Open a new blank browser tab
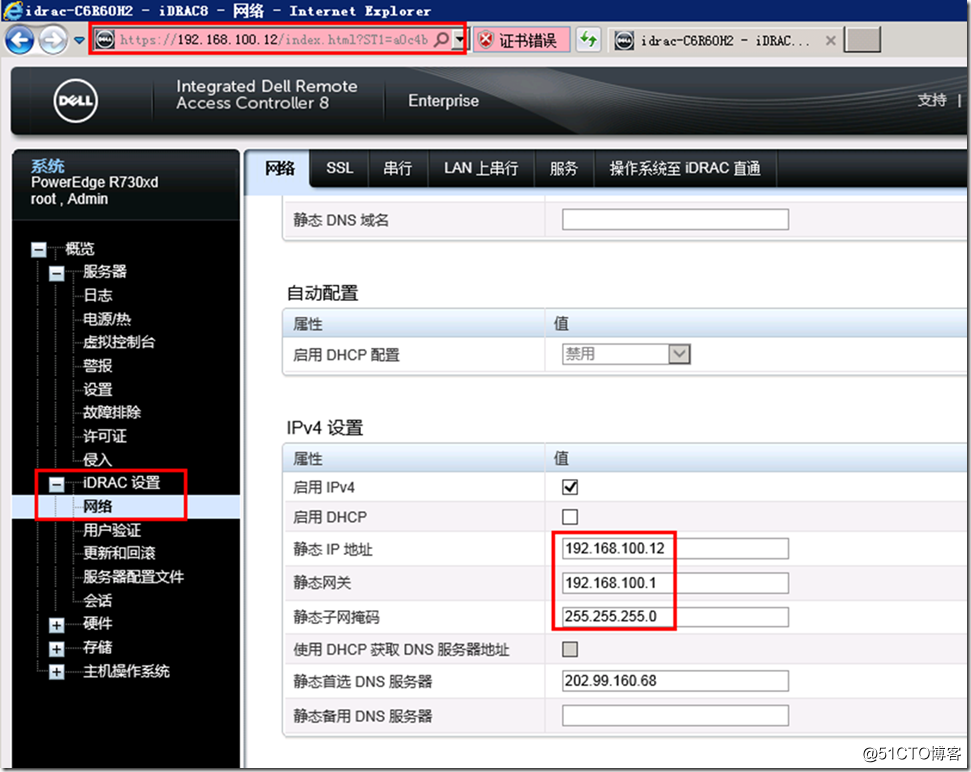971x772 pixels. coord(862,40)
